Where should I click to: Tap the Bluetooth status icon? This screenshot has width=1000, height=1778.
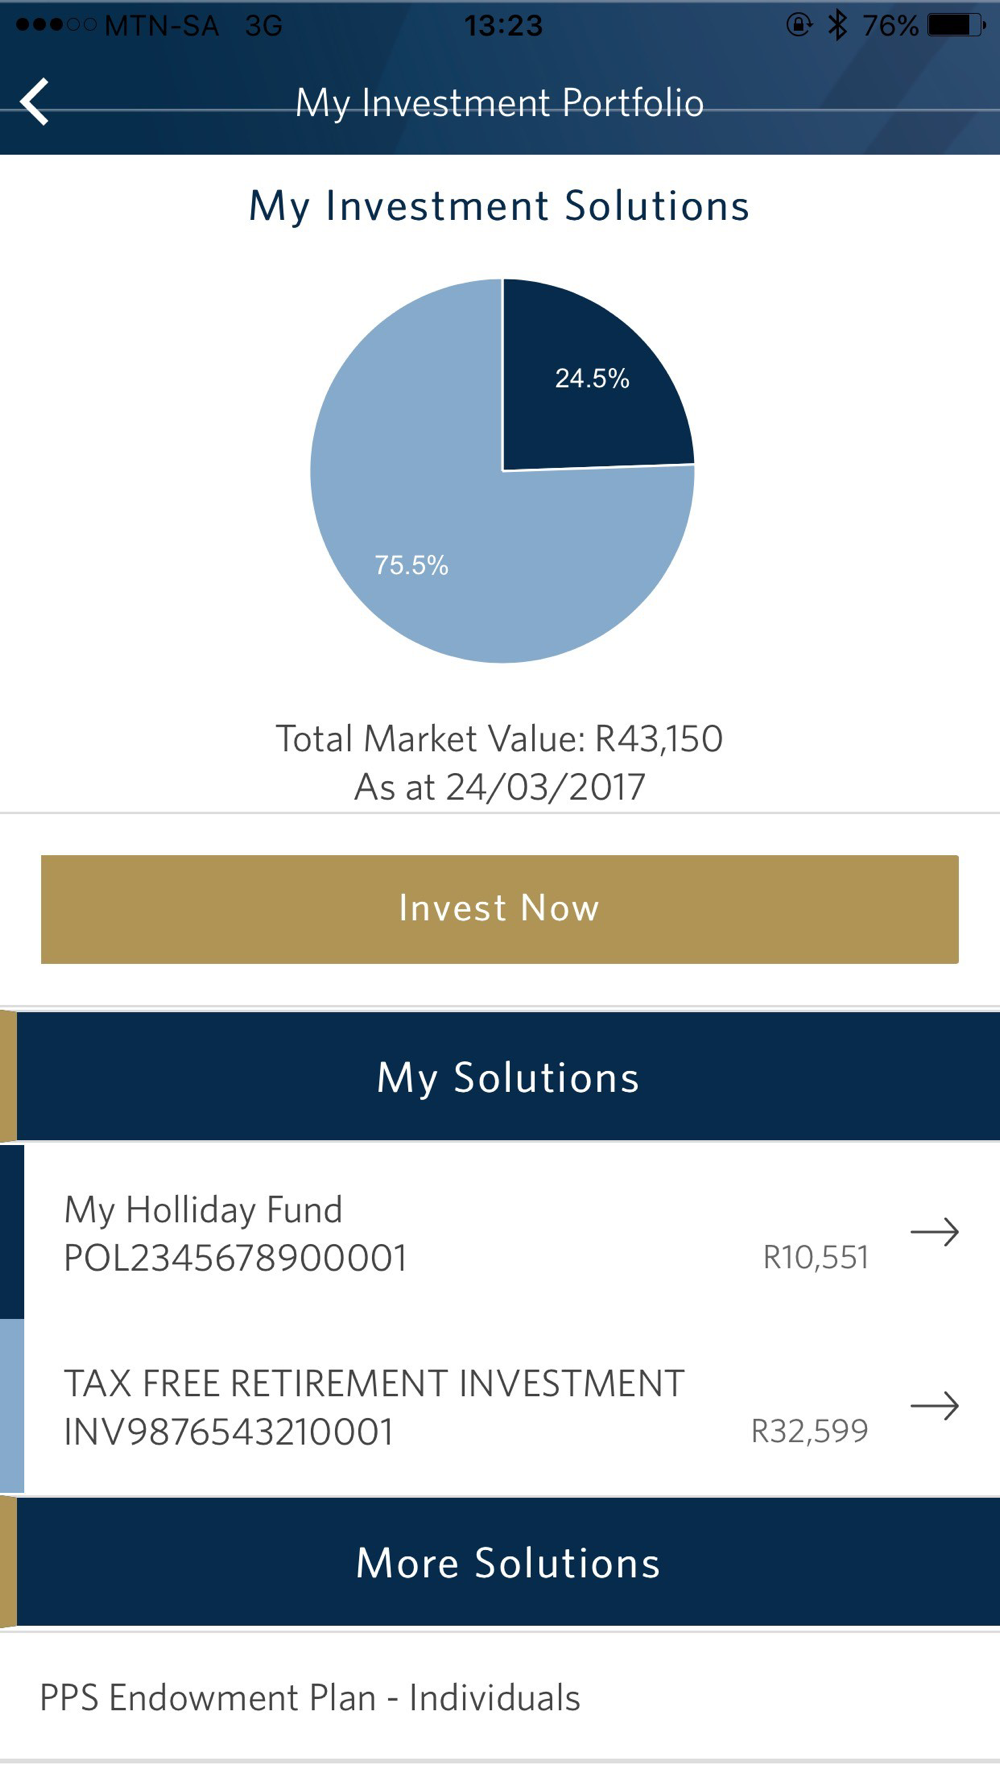[838, 25]
